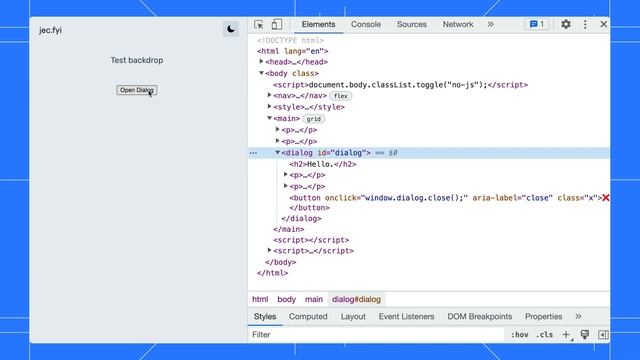
Task: Switch to the Console tab
Action: [366, 24]
